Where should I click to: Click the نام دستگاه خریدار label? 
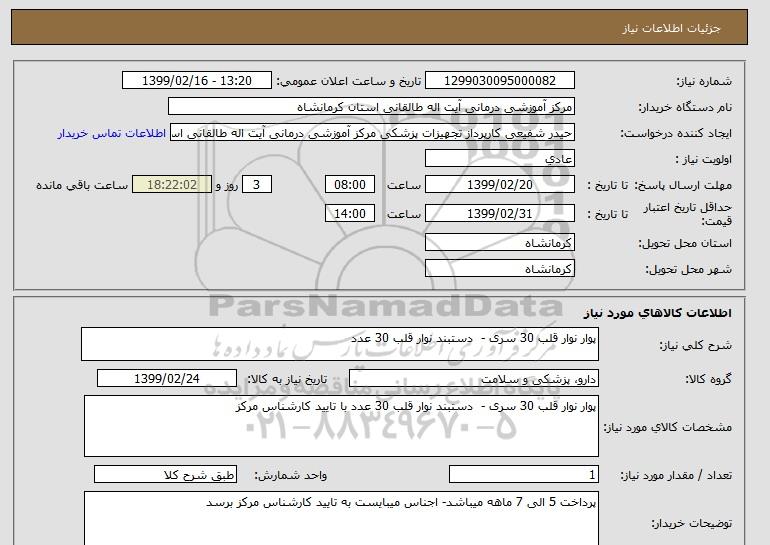(x=685, y=107)
